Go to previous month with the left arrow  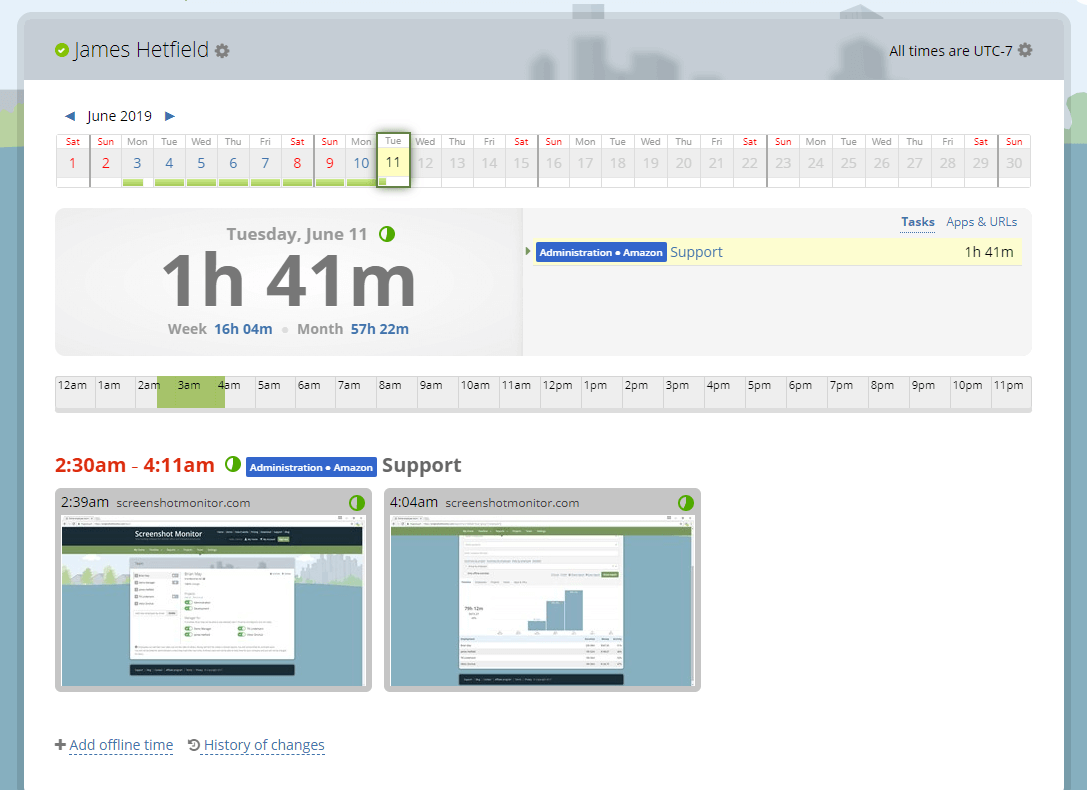69,116
